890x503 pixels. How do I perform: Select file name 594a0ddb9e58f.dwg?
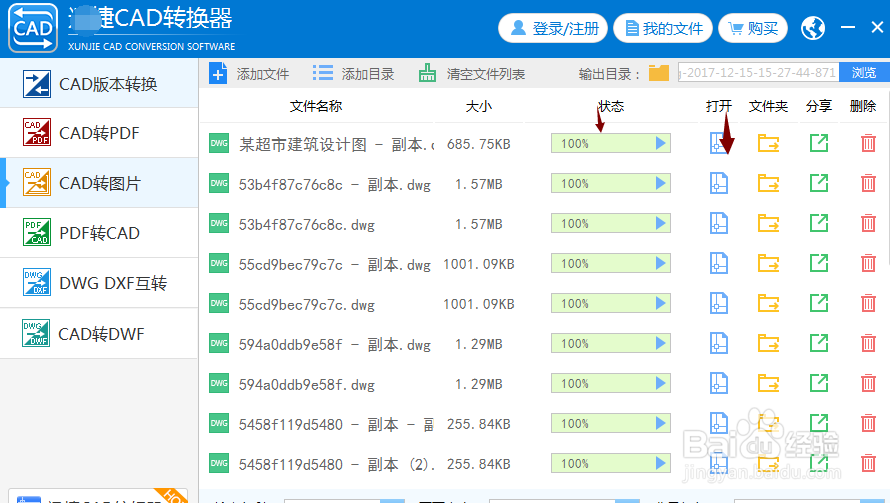coord(307,385)
